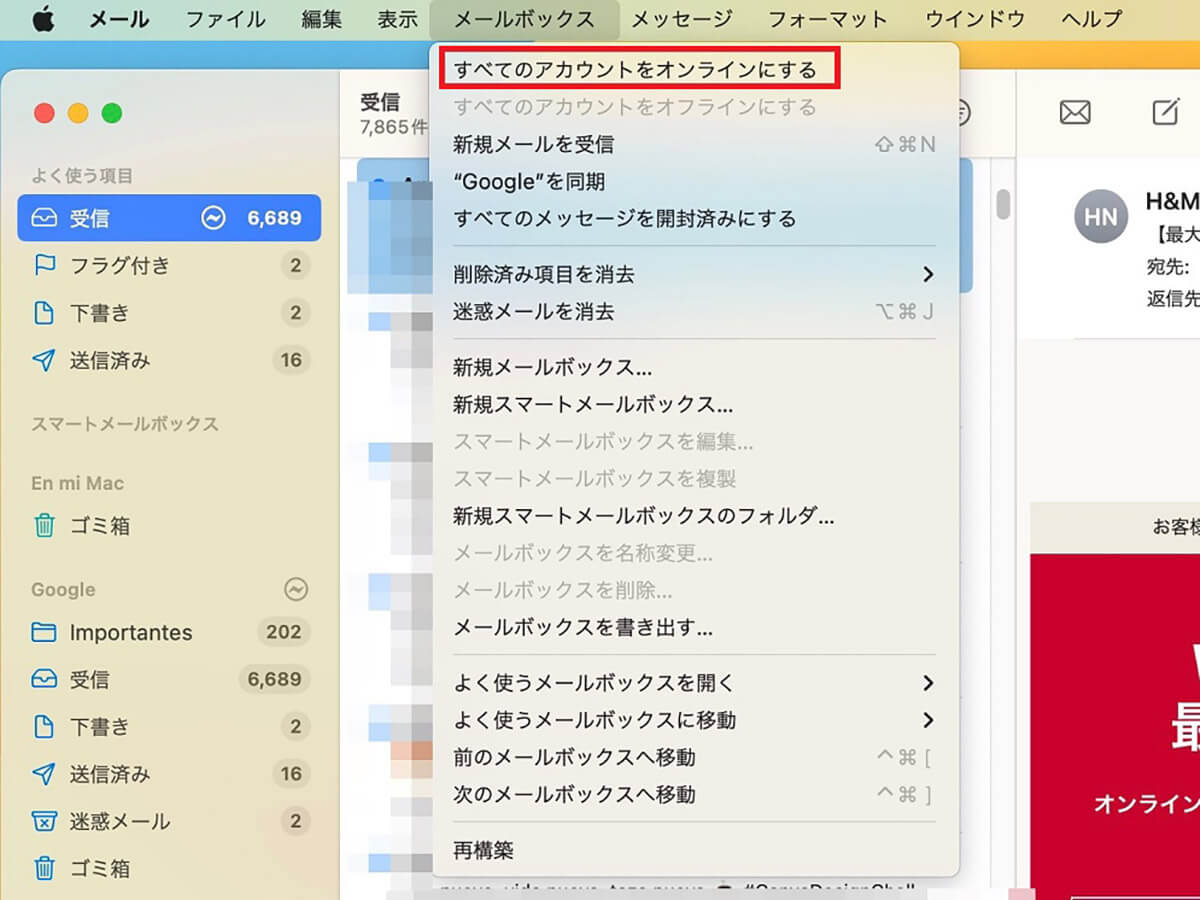Select ゴミ箱 under En mi Mac
The height and width of the screenshot is (900, 1200).
(x=169, y=525)
